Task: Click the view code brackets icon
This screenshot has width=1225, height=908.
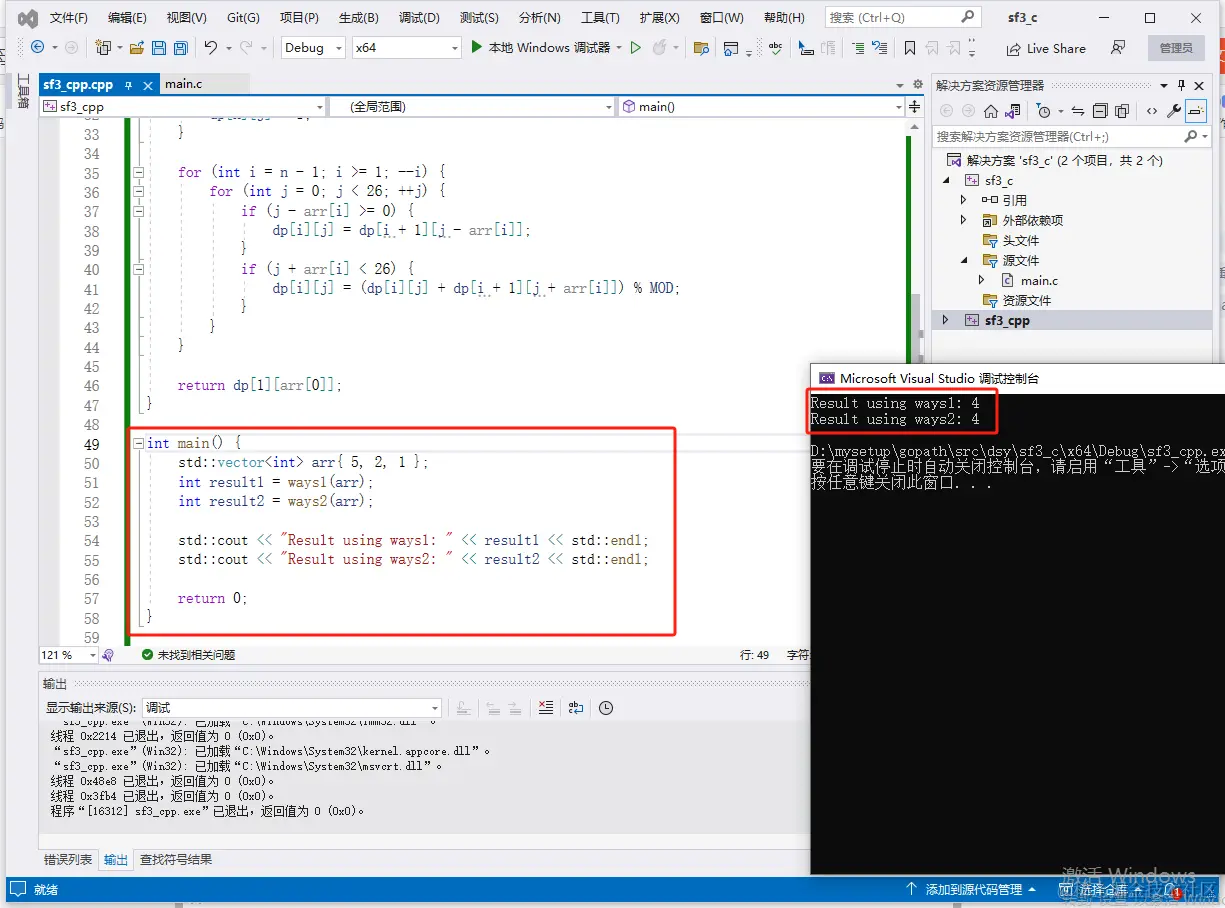Action: 1152,111
